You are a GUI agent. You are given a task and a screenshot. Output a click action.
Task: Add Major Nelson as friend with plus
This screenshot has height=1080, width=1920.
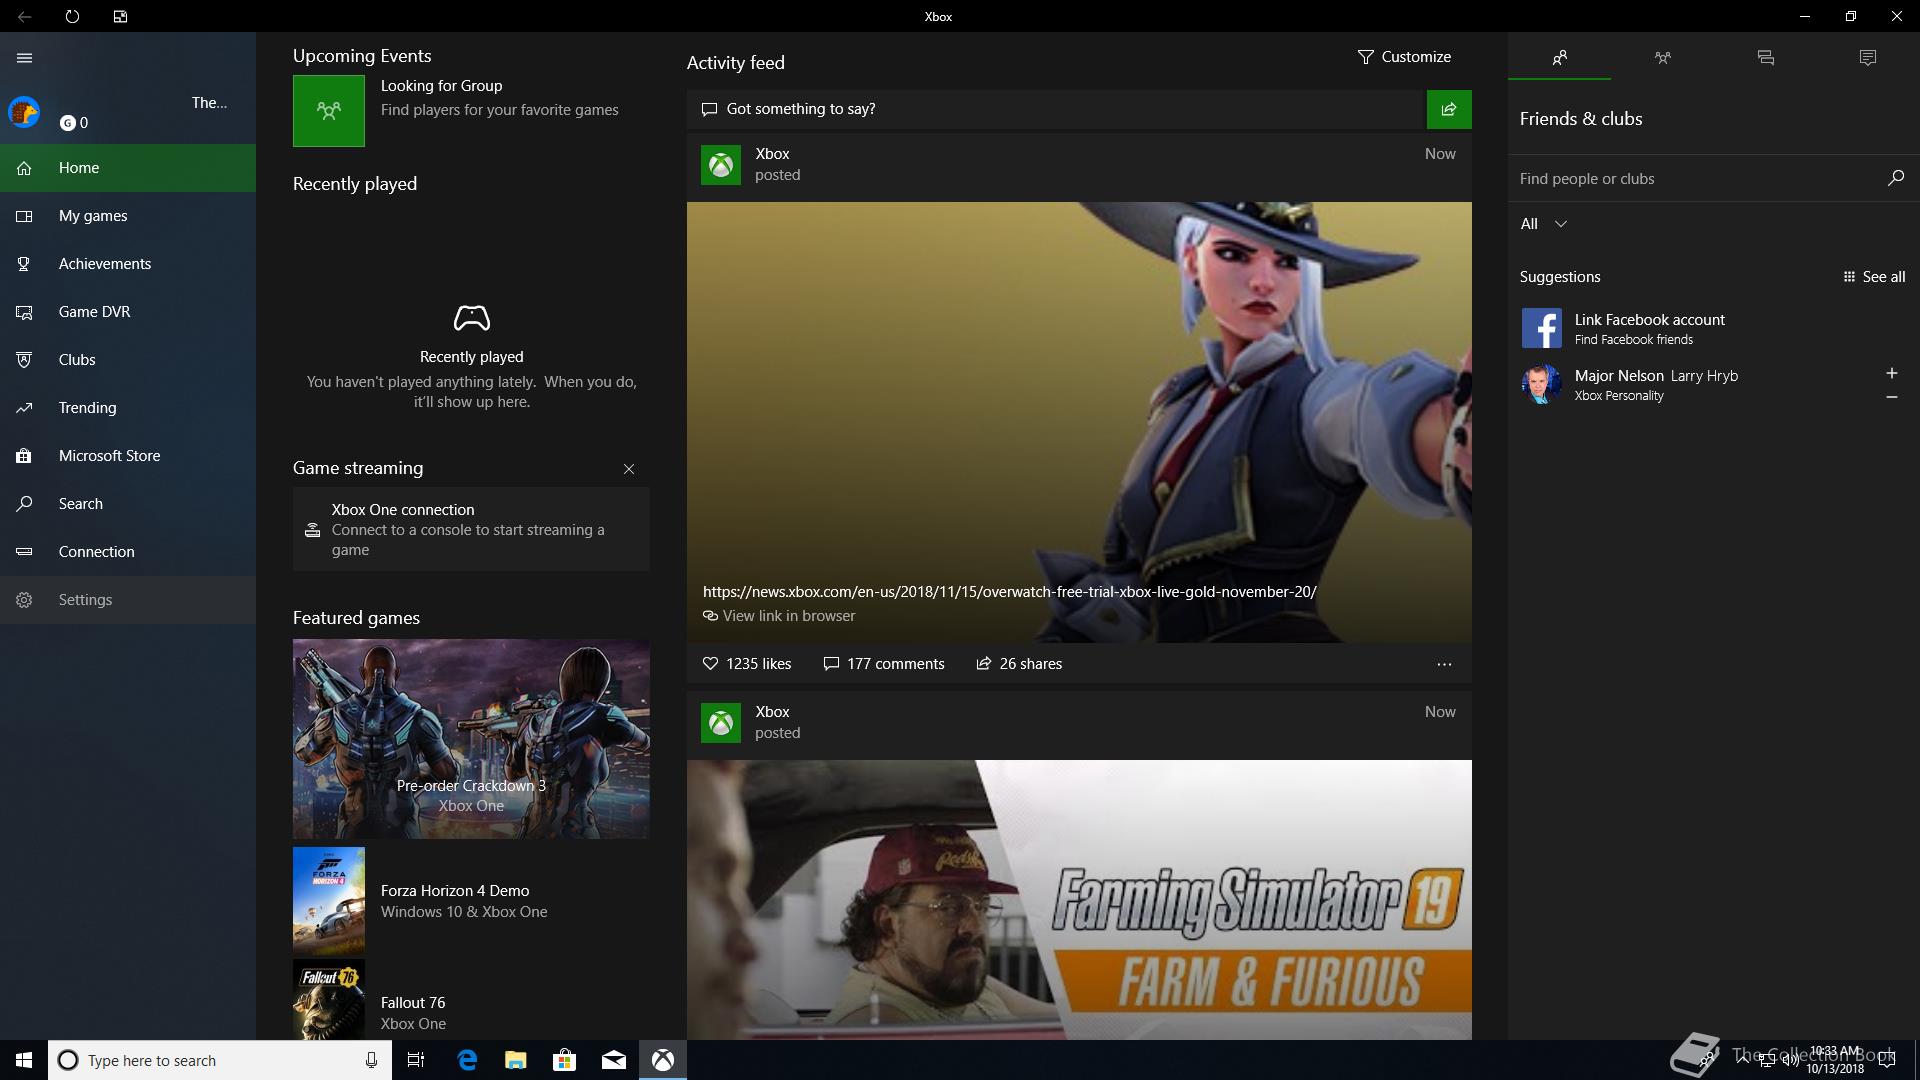coord(1891,373)
